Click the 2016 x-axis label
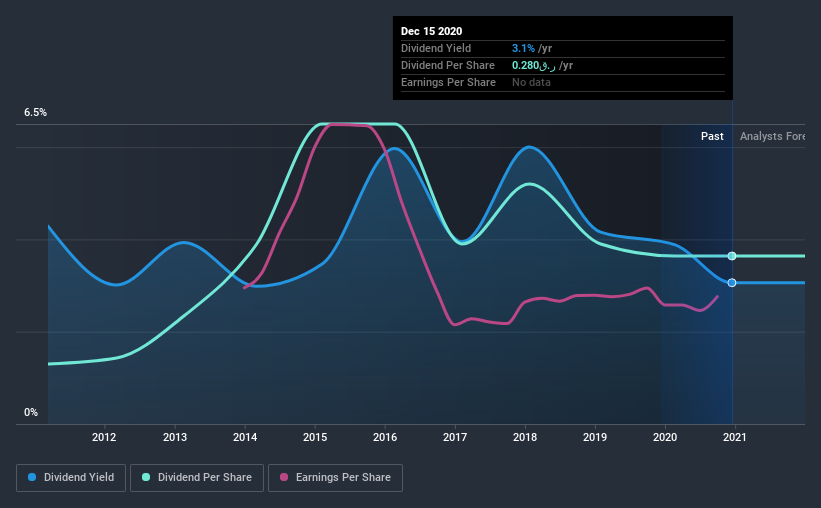 point(385,437)
